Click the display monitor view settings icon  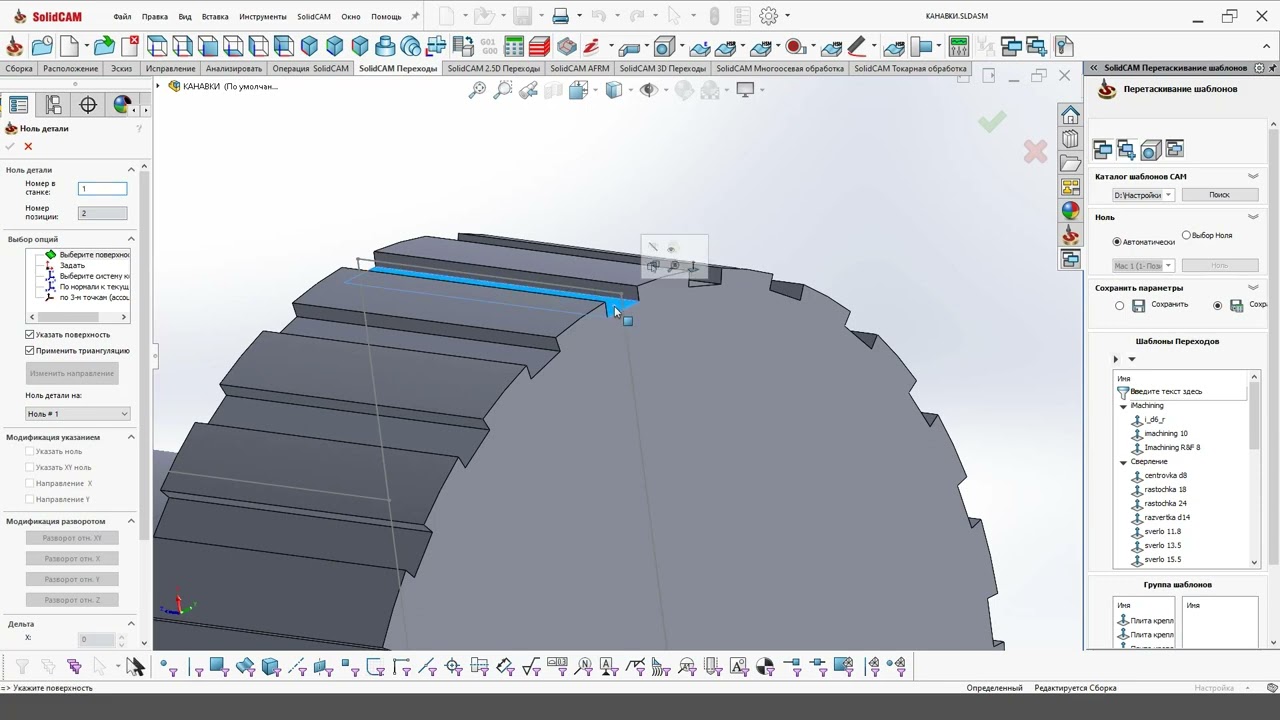point(745,90)
